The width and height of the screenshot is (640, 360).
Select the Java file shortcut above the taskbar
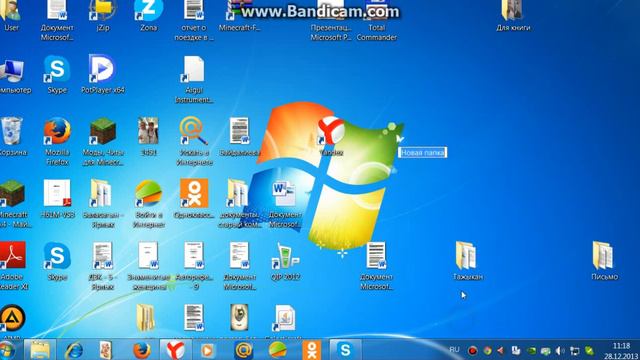(x=285, y=318)
